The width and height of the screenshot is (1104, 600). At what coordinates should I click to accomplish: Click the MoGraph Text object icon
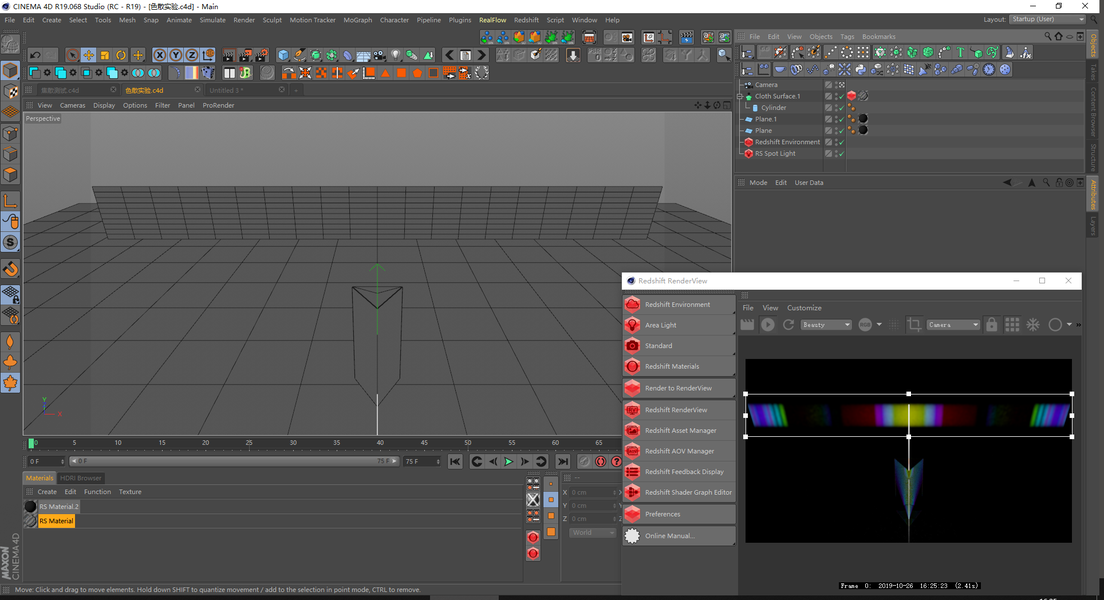coord(960,52)
